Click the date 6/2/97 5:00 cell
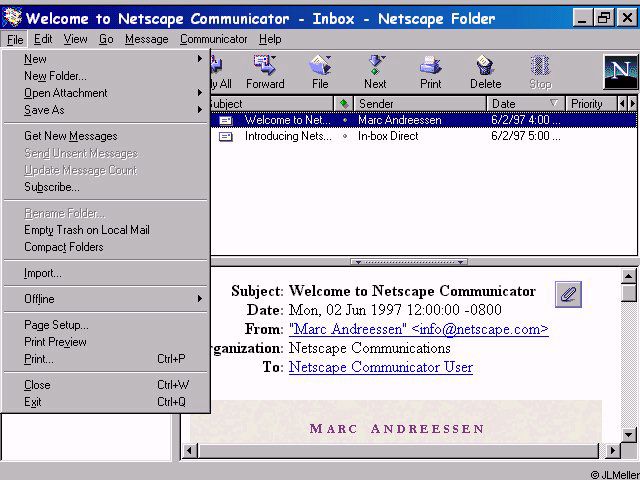The image size is (640, 480). [526, 136]
